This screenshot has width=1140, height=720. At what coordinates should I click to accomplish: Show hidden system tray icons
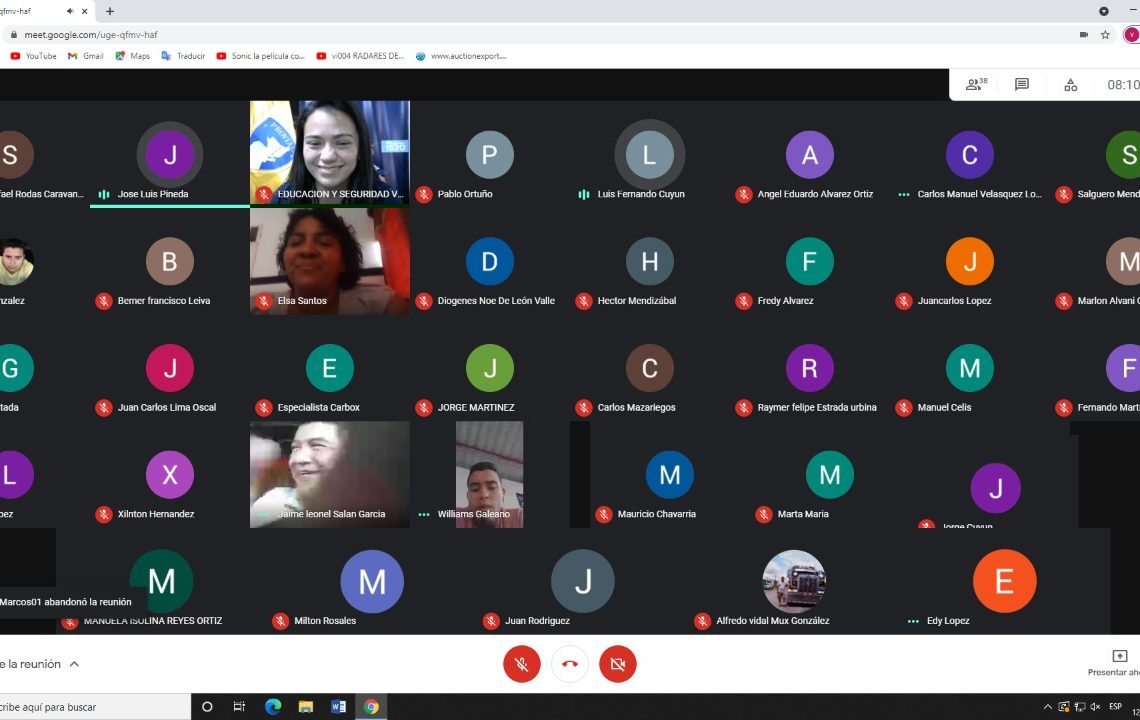[x=1047, y=707]
